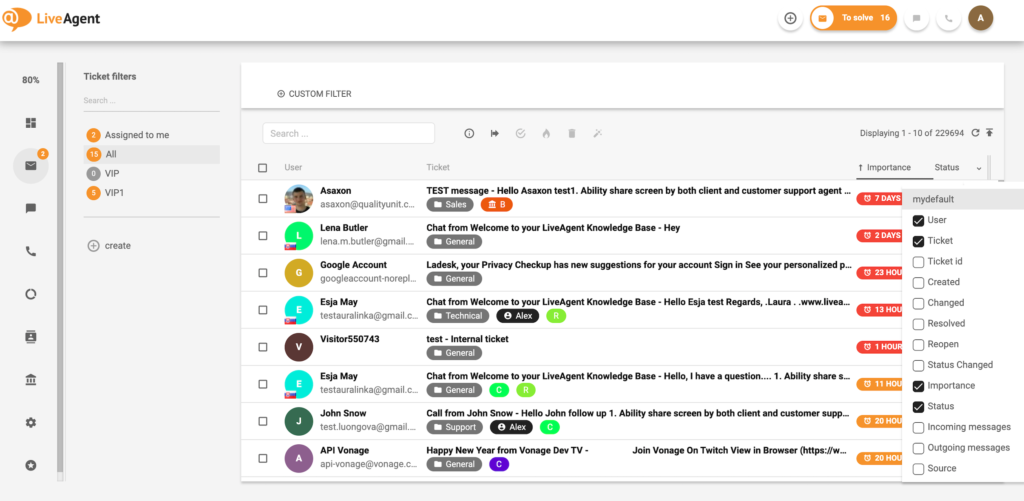Enable the Ticket id column checkbox
This screenshot has height=501, width=1024.
[918, 262]
